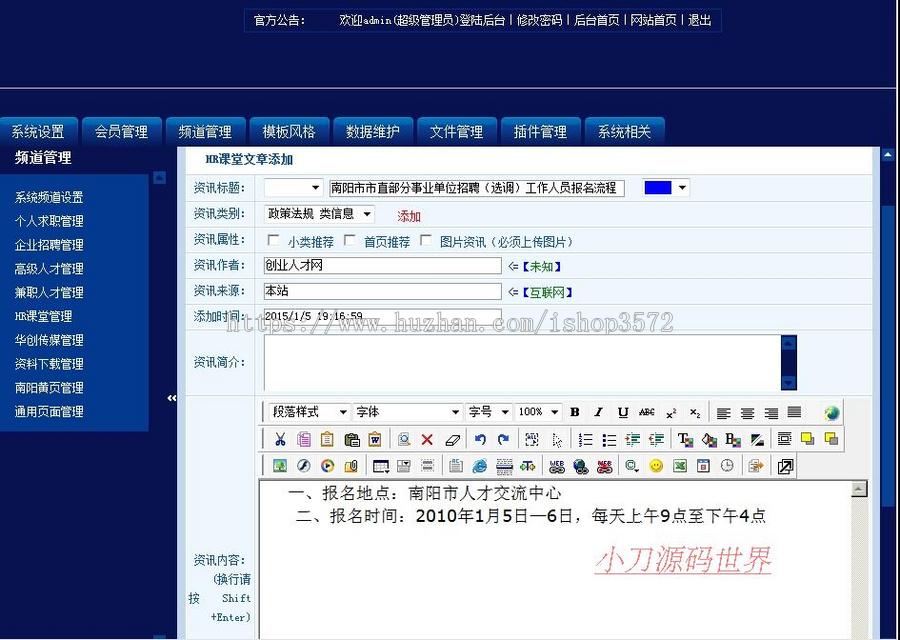
Task: Click the insert Flash media icon
Action: 303,465
